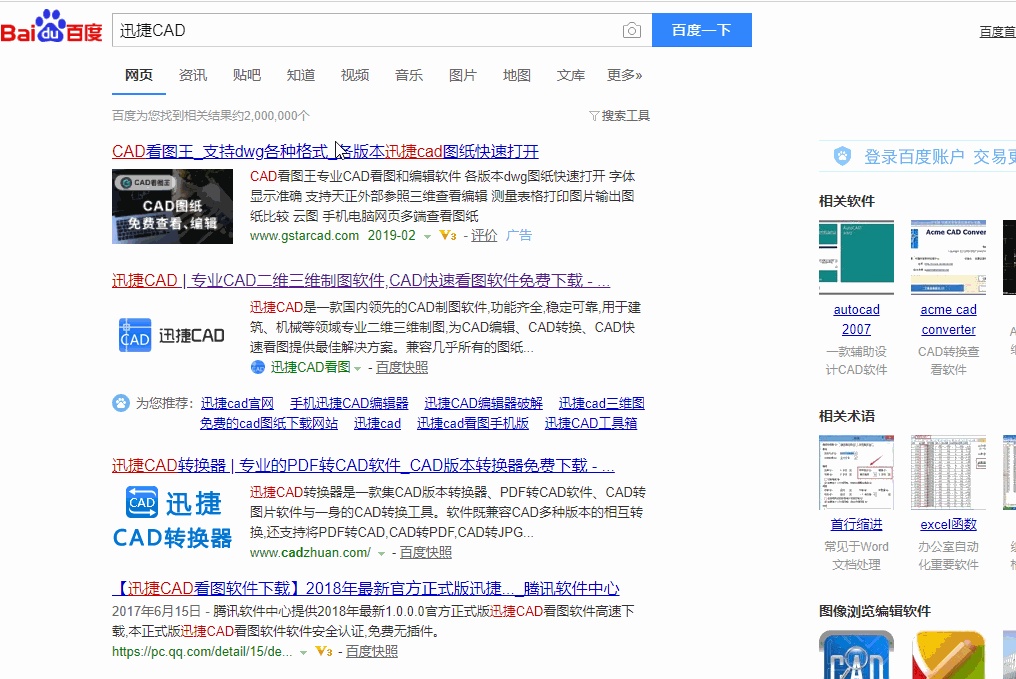
Task: Expand dropdown arrow beside www.gstarcad.com 2019-02
Action: coord(427,236)
